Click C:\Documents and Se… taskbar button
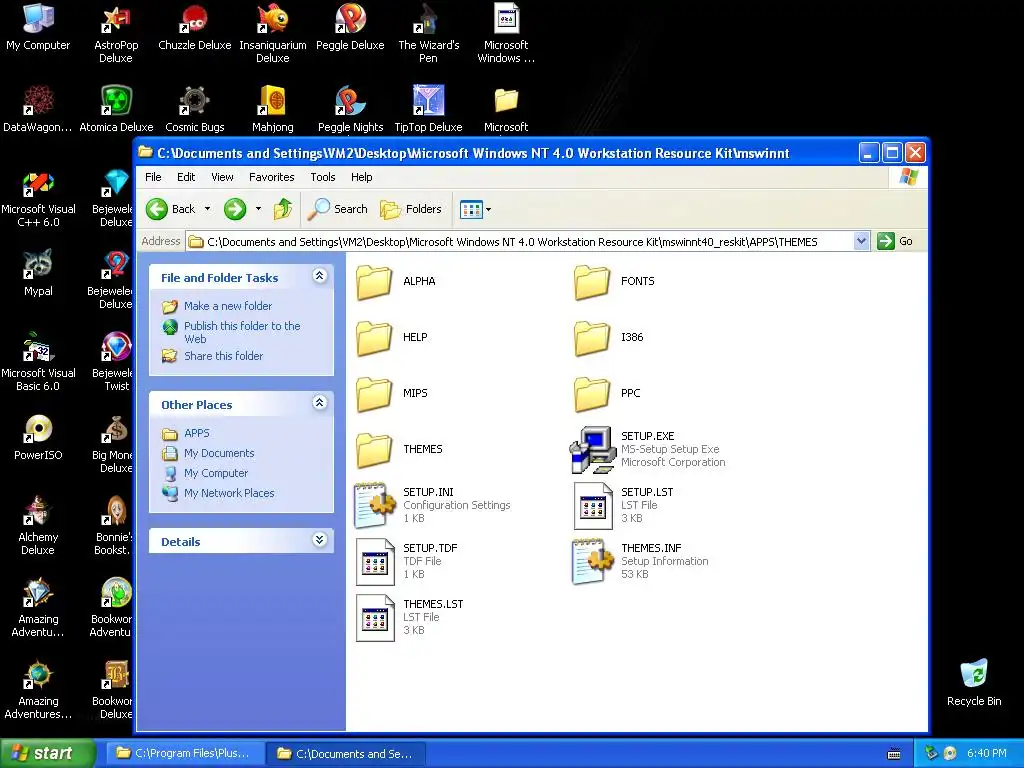The height and width of the screenshot is (768, 1024). pos(346,753)
